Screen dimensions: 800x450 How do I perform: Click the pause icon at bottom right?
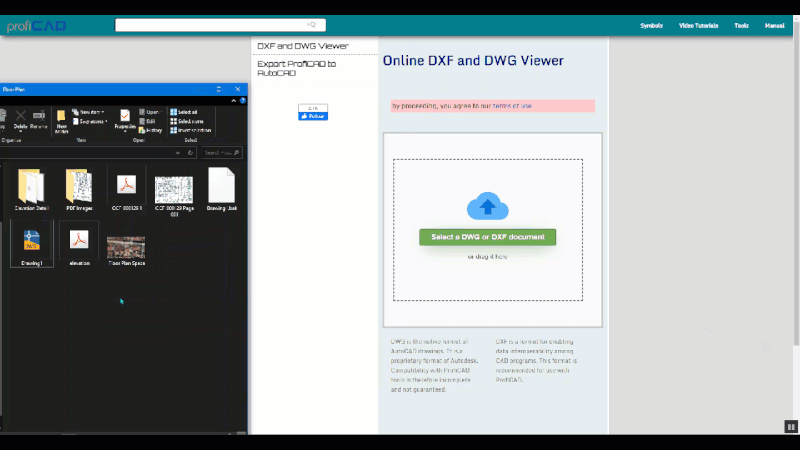[x=791, y=426]
